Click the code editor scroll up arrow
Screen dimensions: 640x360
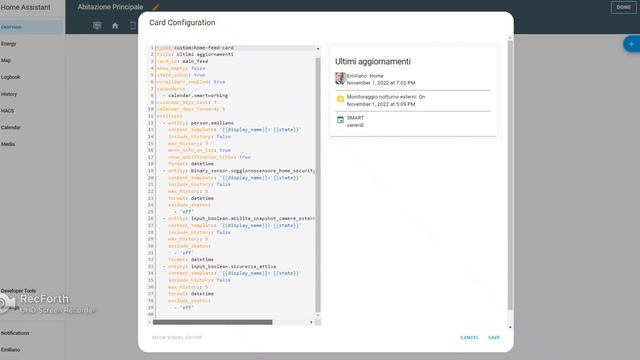318,49
